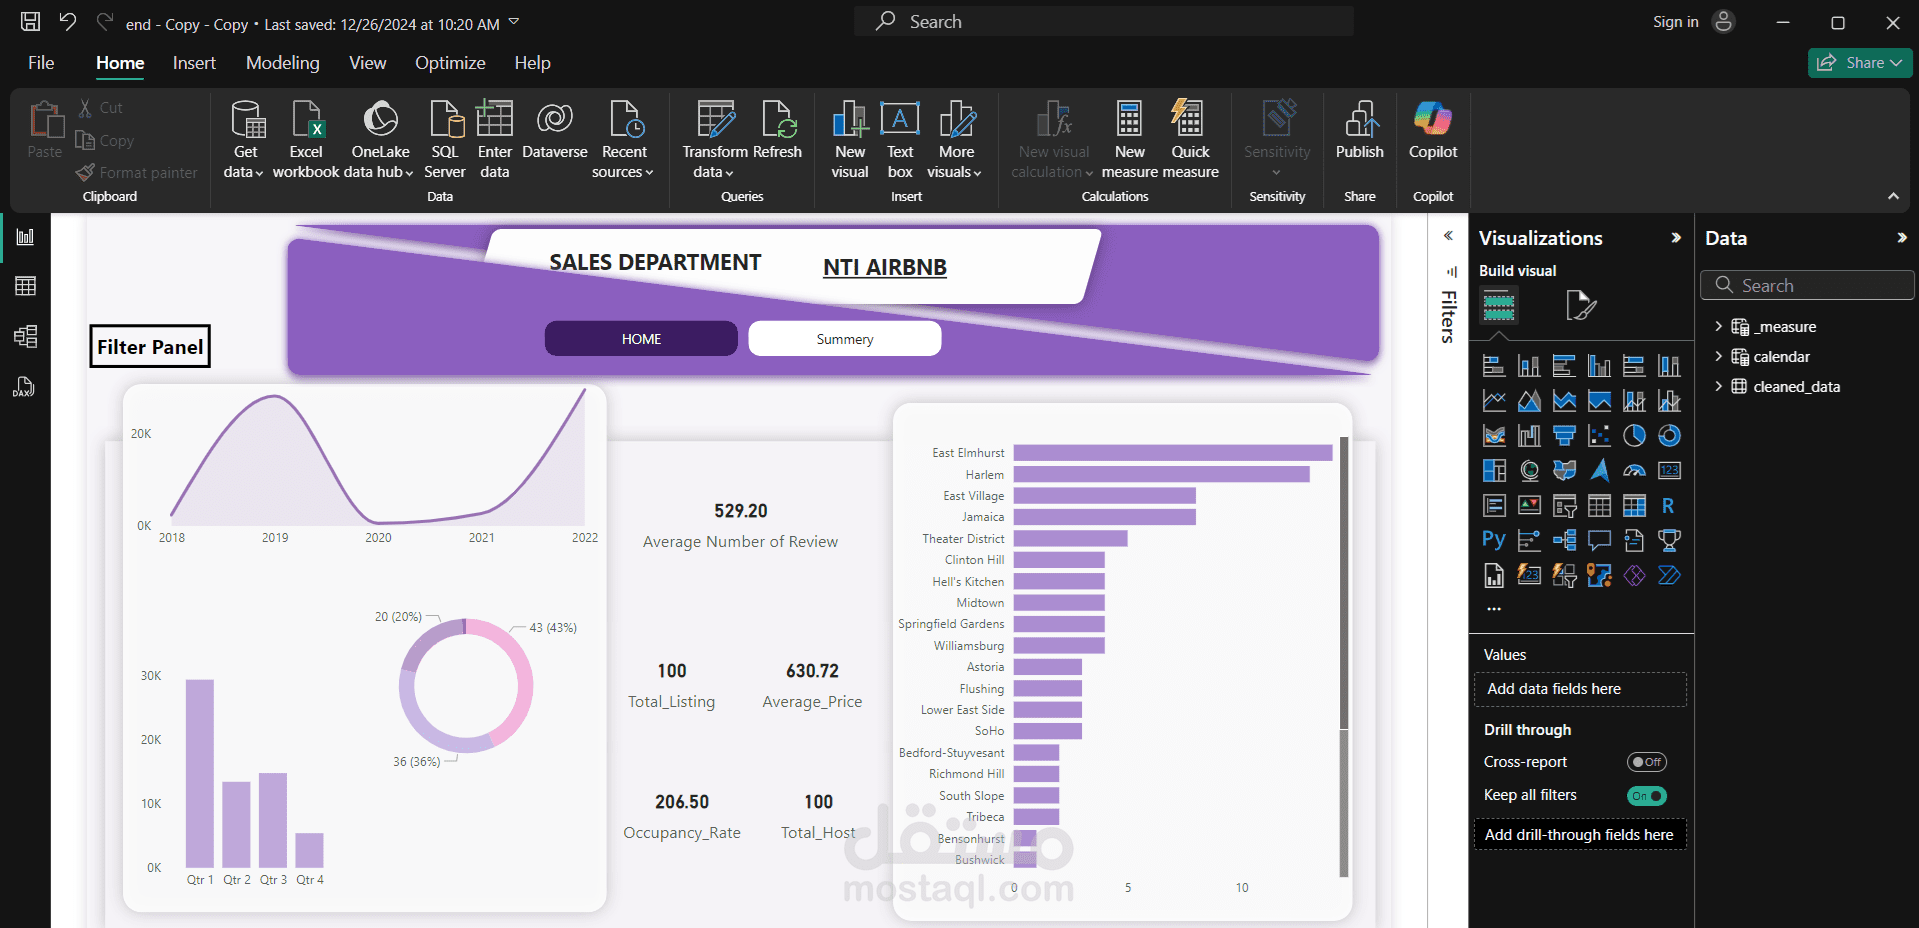The width and height of the screenshot is (1919, 928).
Task: Click the Summery report button
Action: [844, 339]
